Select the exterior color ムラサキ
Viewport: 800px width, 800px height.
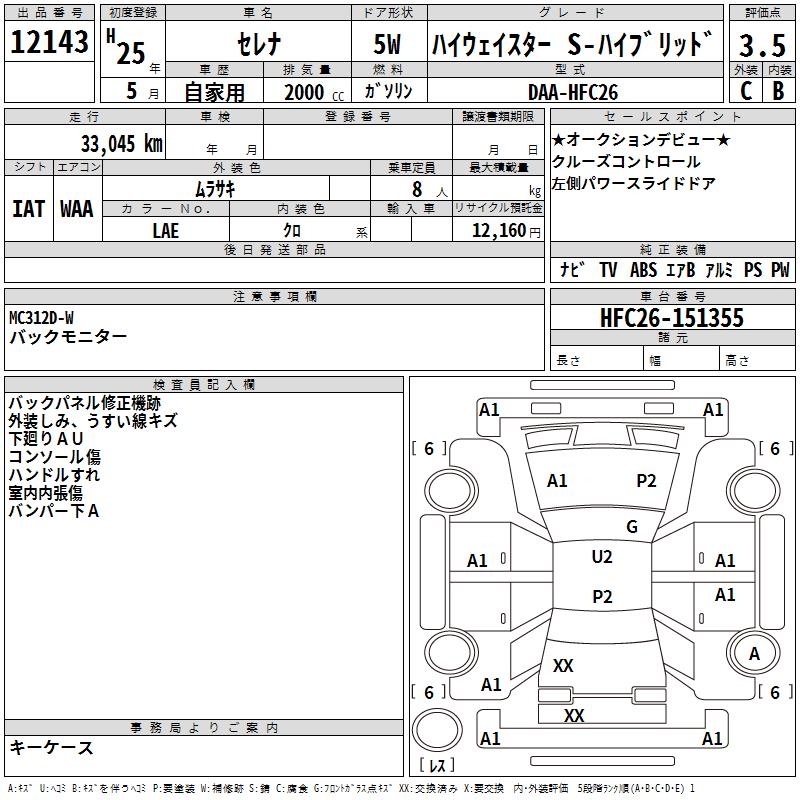215,189
